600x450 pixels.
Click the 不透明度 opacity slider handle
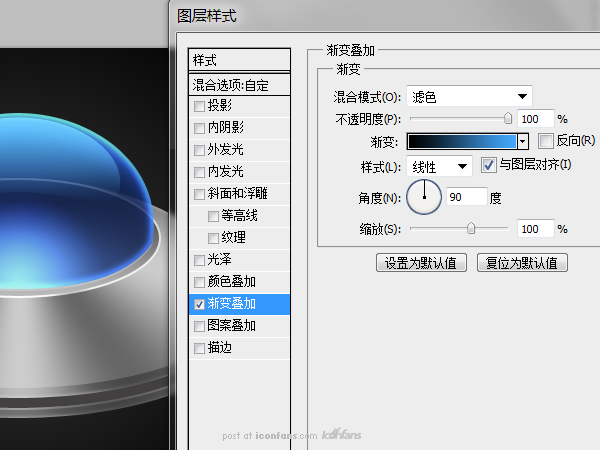click(x=508, y=118)
